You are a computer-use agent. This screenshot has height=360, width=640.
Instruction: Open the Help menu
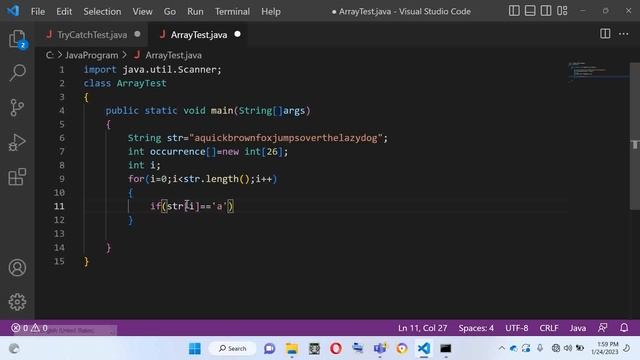click(271, 11)
